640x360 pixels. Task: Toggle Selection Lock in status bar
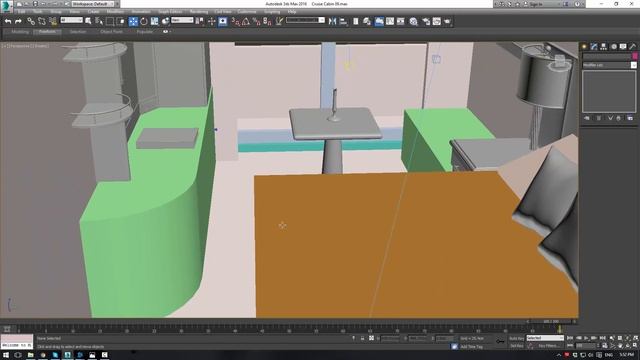tap(362, 338)
